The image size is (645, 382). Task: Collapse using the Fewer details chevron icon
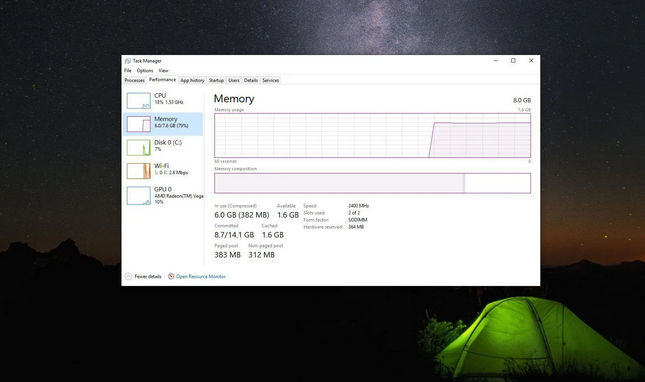tap(128, 276)
